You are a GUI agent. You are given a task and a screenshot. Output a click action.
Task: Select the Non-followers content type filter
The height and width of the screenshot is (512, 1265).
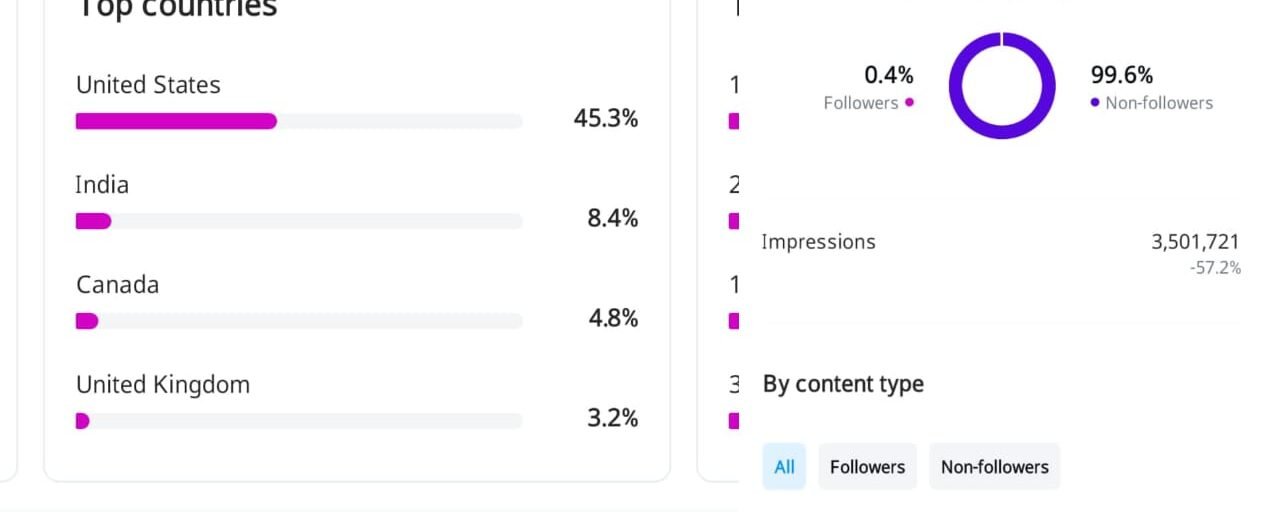pos(994,466)
